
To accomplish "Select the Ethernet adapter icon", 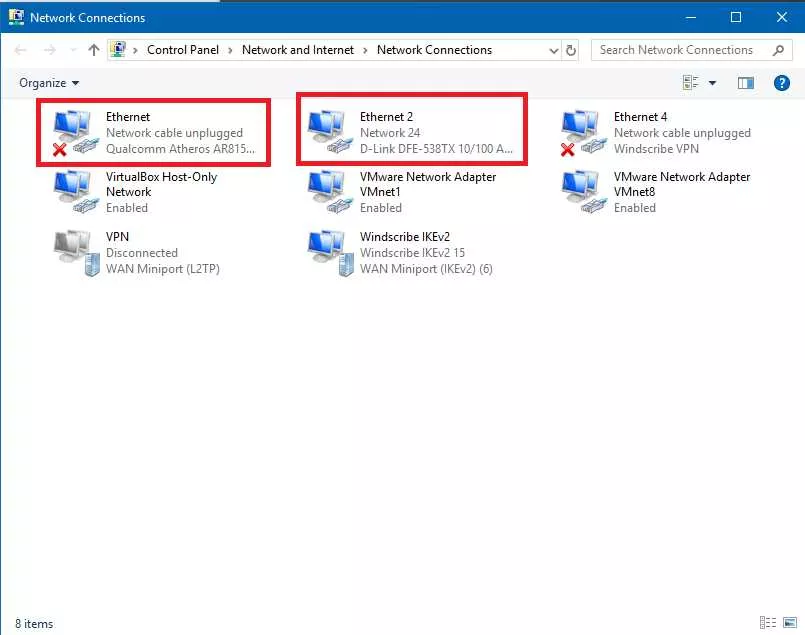I will [75, 133].
